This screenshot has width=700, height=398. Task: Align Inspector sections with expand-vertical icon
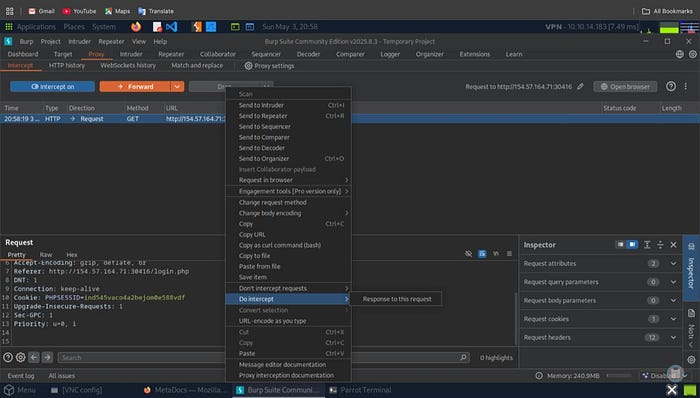(647, 245)
